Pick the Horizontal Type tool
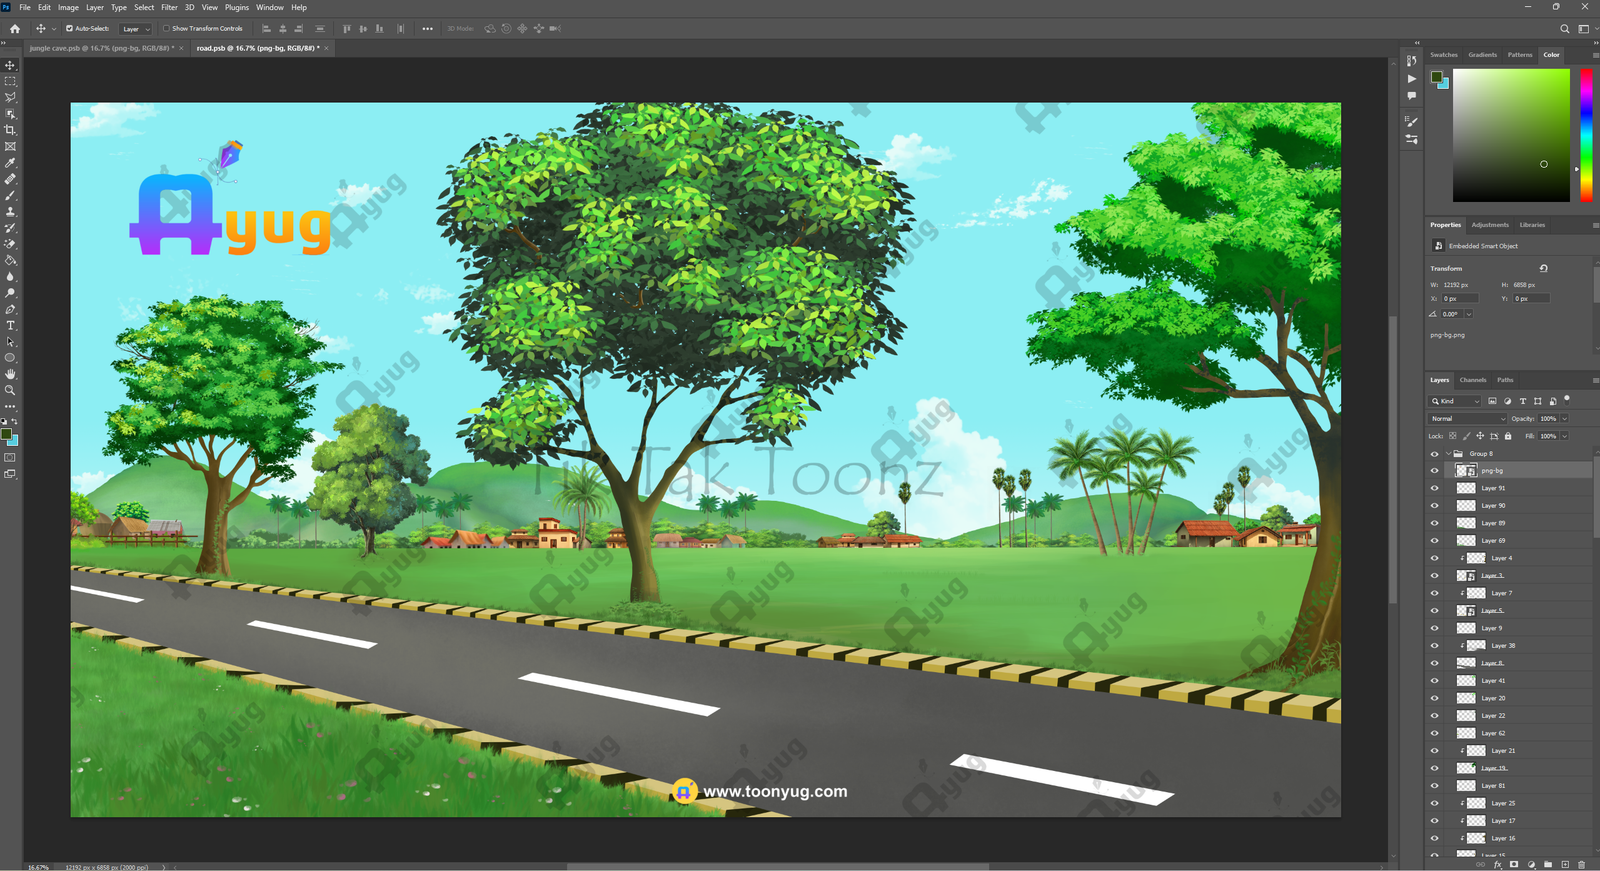This screenshot has width=1600, height=871. point(11,326)
